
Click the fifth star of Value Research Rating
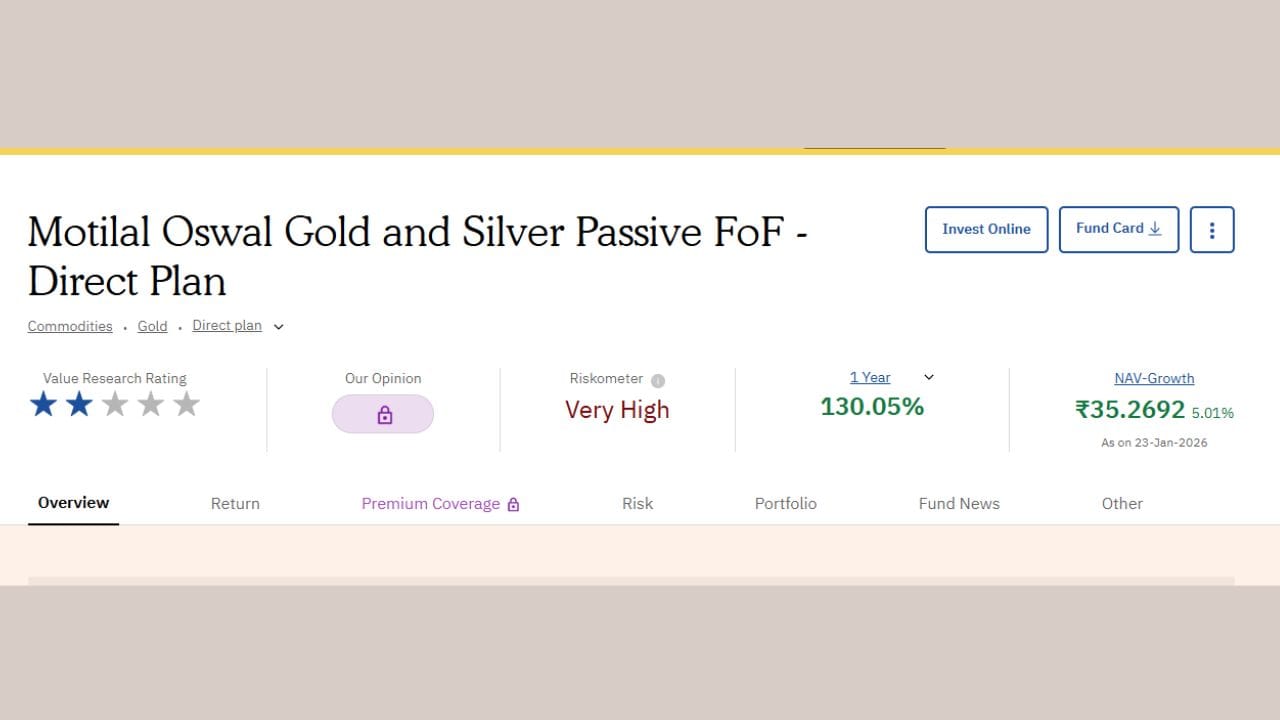click(x=187, y=403)
